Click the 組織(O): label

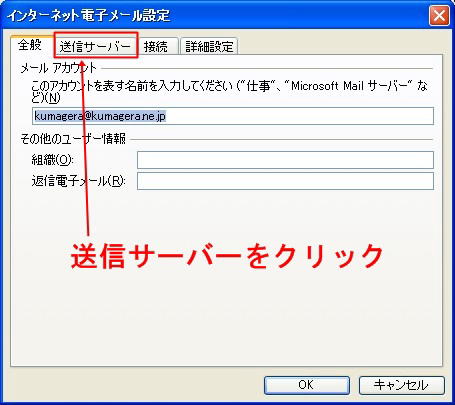(x=52, y=160)
